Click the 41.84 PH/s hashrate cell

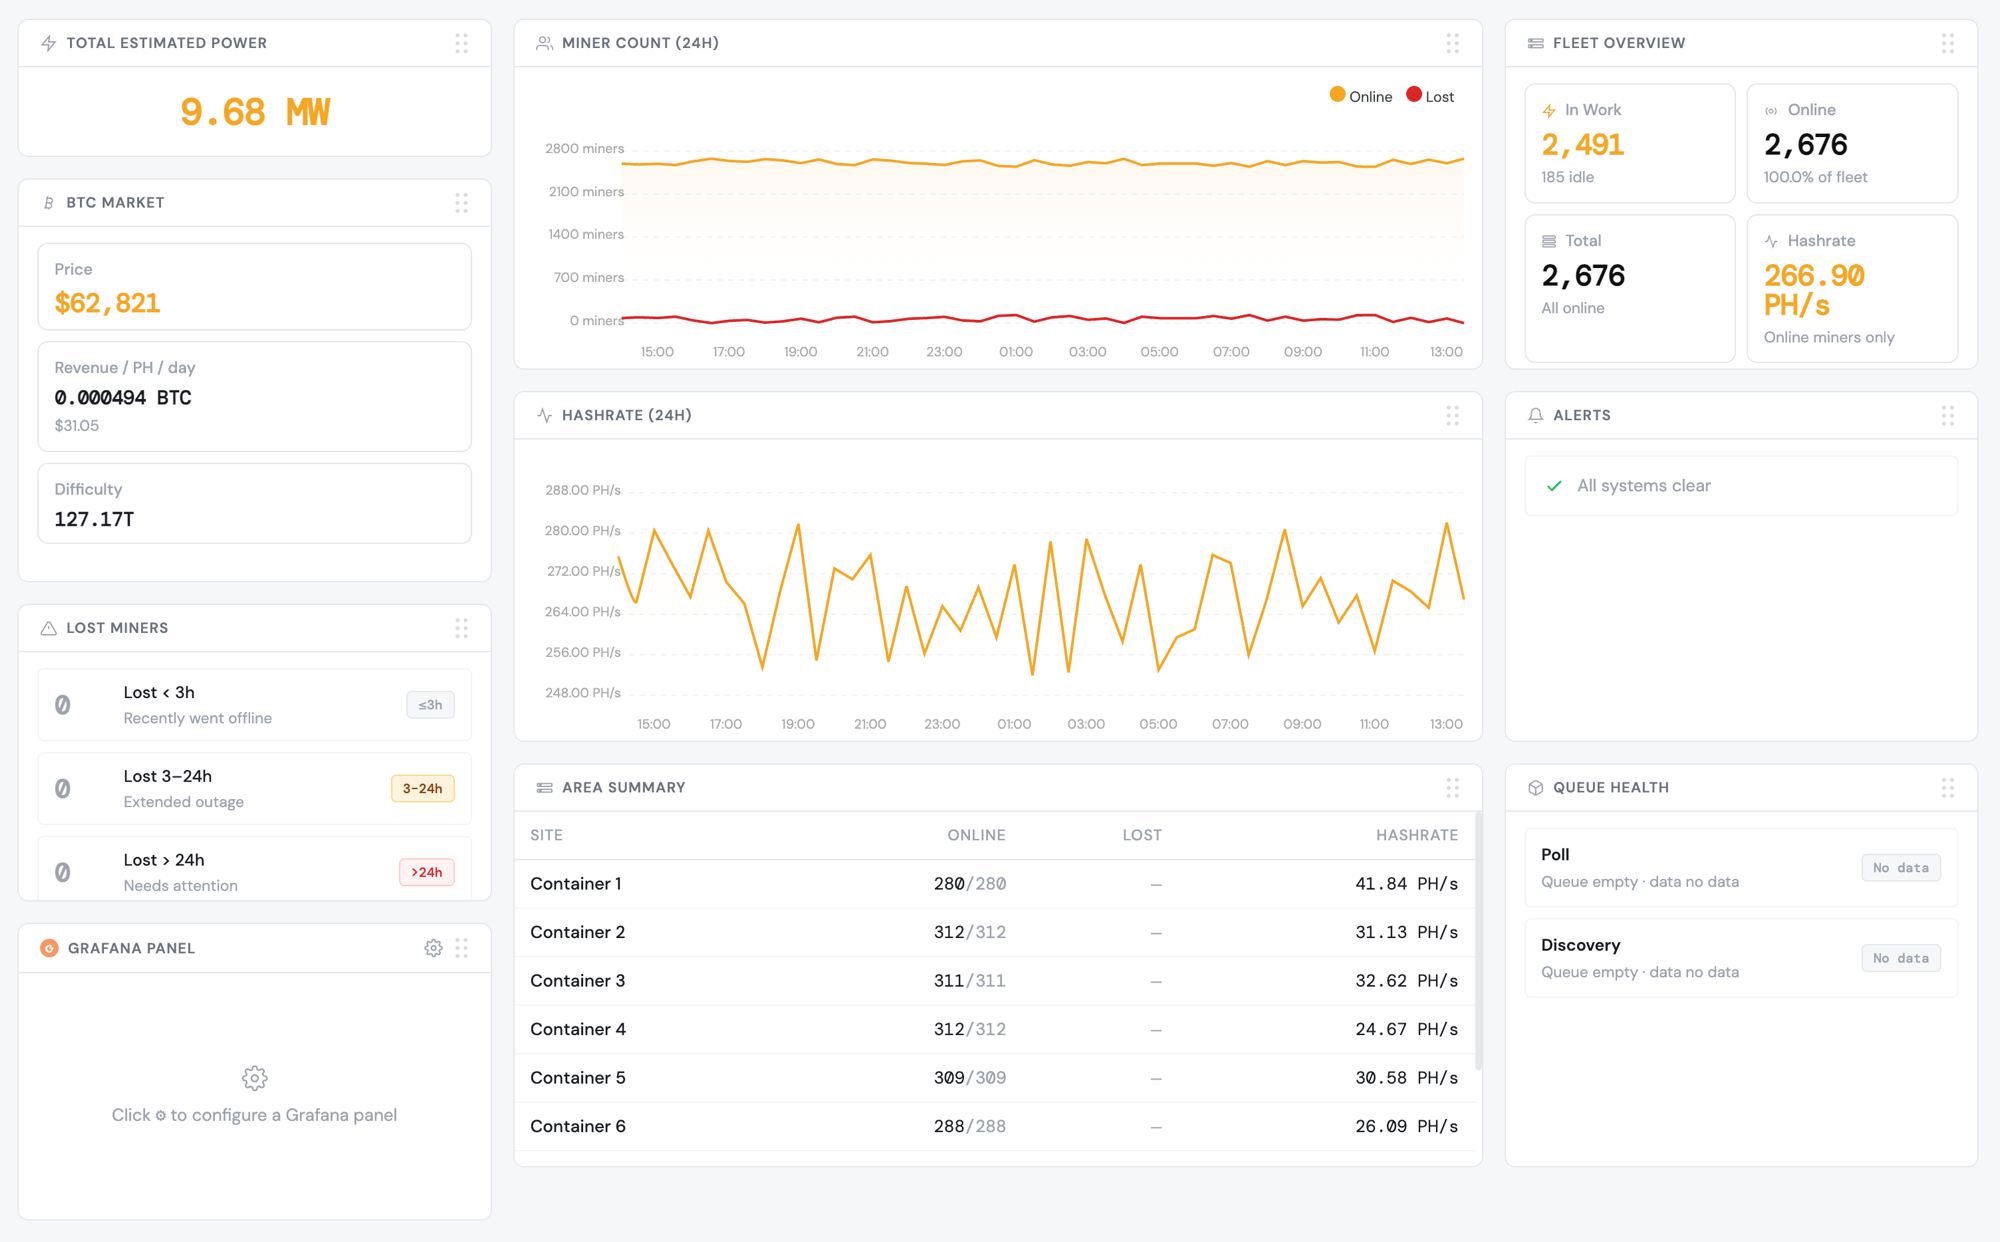1406,884
